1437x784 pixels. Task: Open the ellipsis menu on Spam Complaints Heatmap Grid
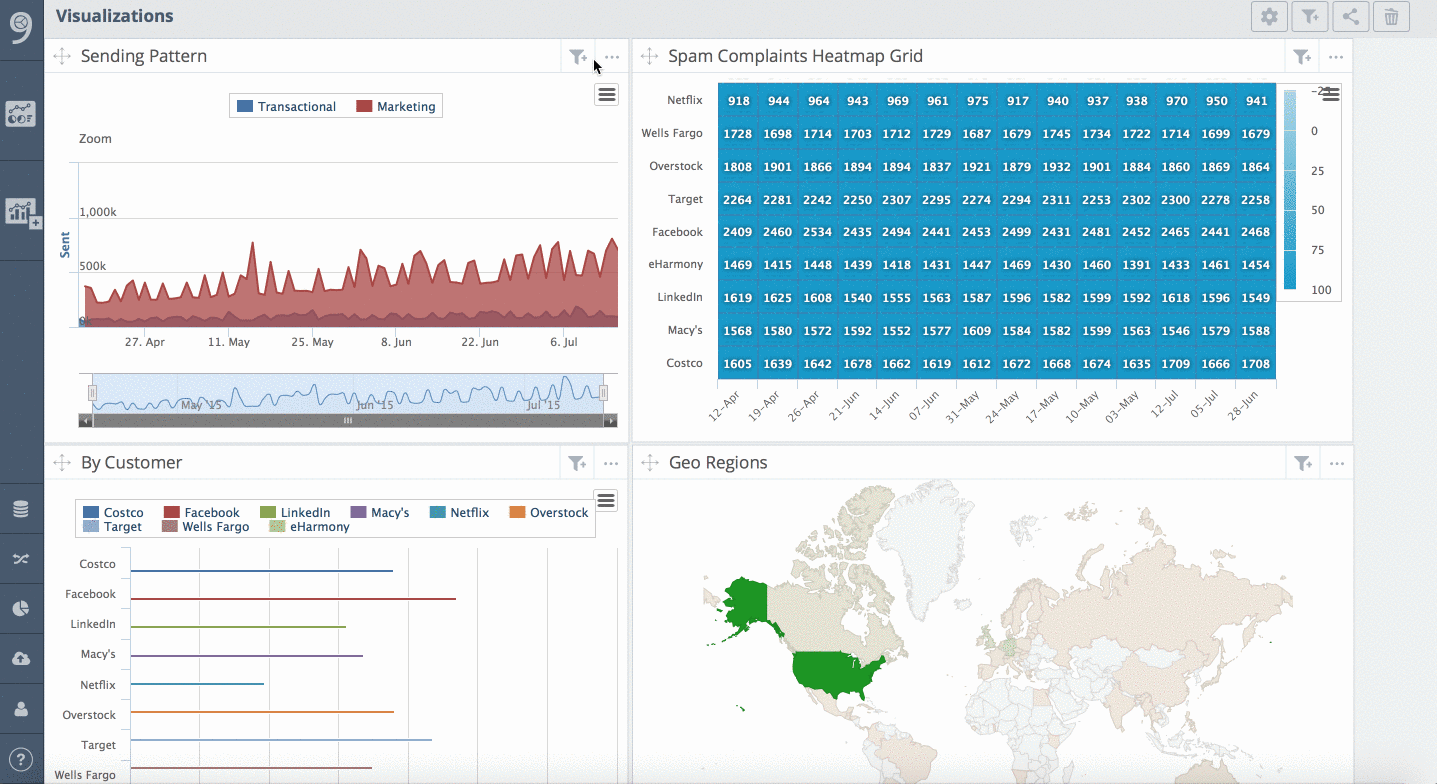(1336, 57)
